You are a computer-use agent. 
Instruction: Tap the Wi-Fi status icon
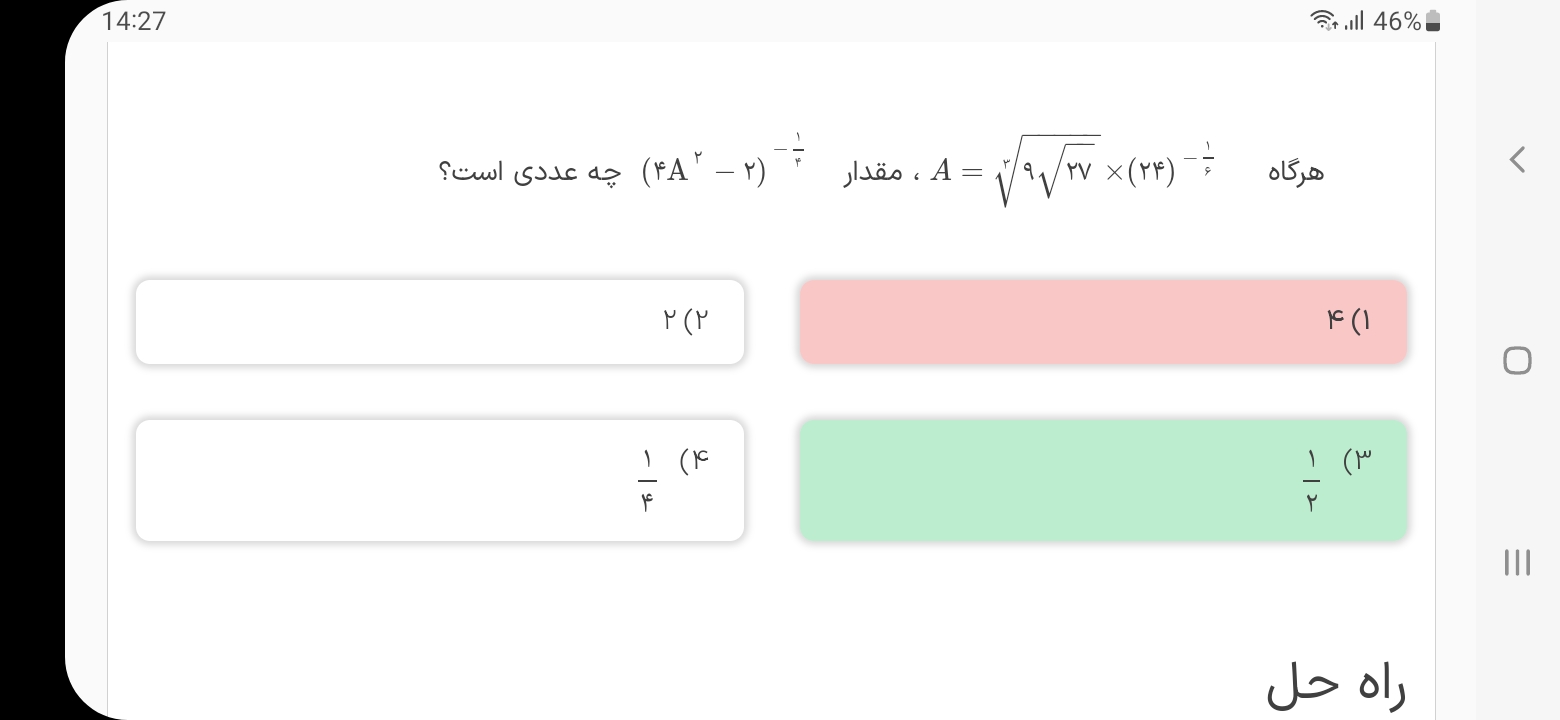(1323, 21)
